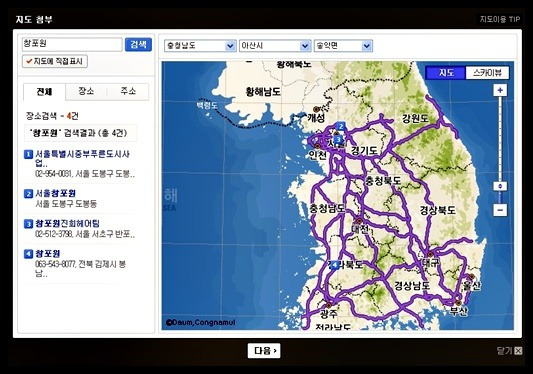The height and width of the screenshot is (374, 533).
Task: Click 부산 city marker on map
Action: tap(459, 303)
